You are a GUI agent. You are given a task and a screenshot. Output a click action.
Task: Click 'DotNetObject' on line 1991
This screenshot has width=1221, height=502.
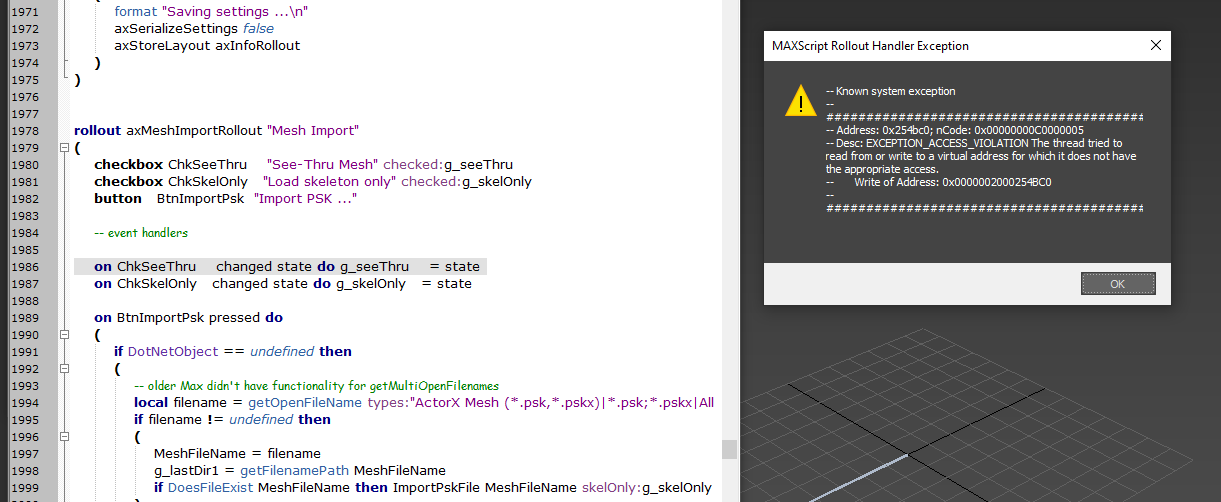tap(173, 352)
